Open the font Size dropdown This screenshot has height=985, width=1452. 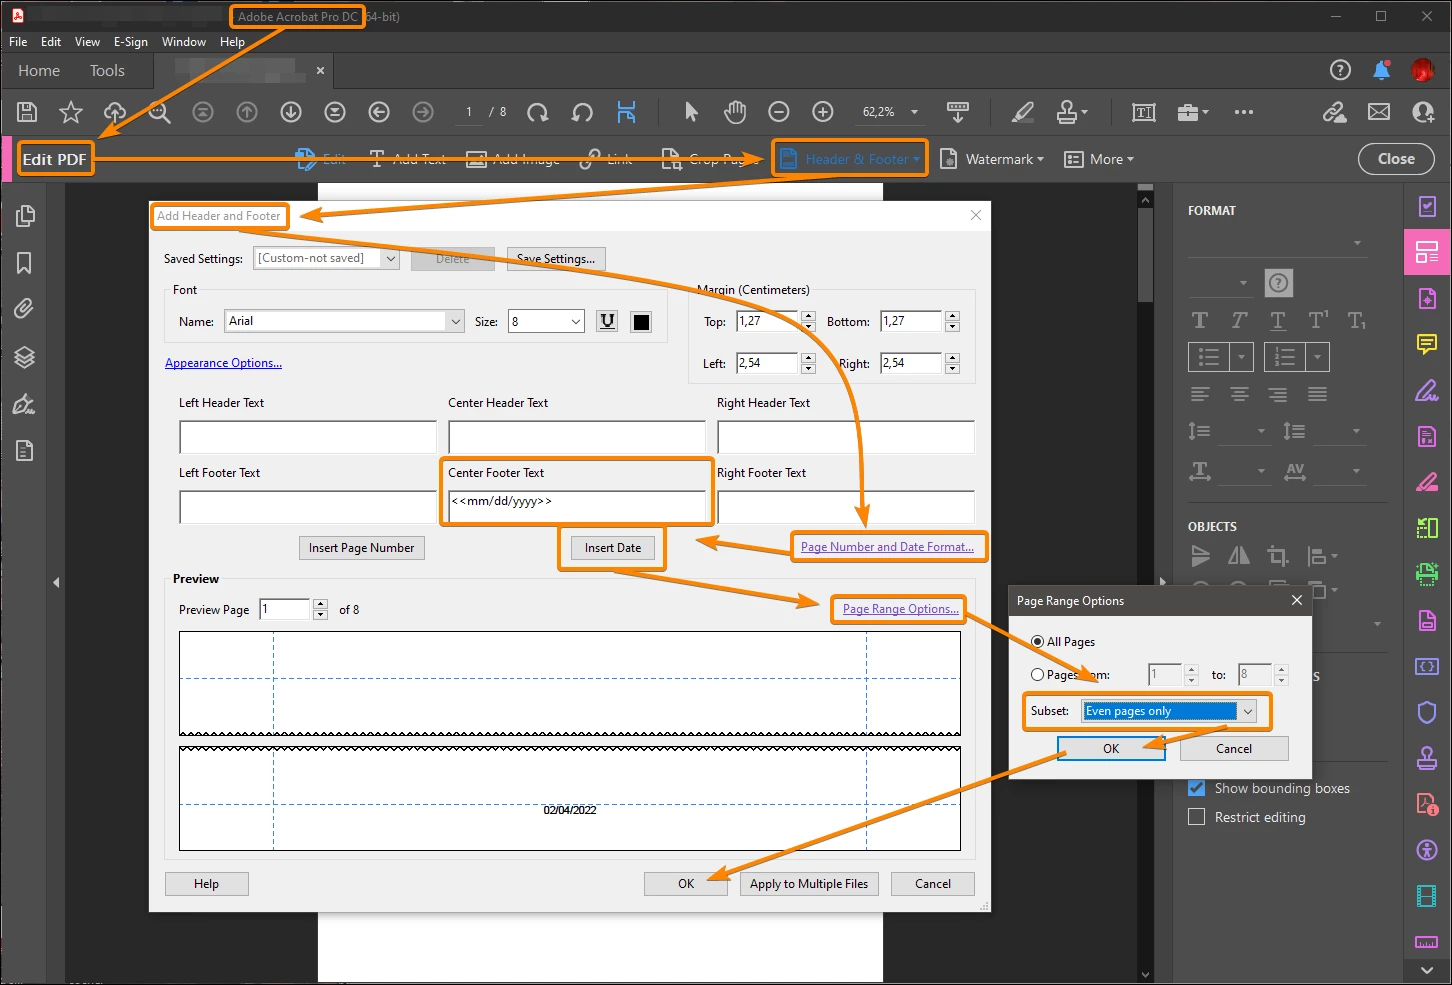tap(546, 321)
